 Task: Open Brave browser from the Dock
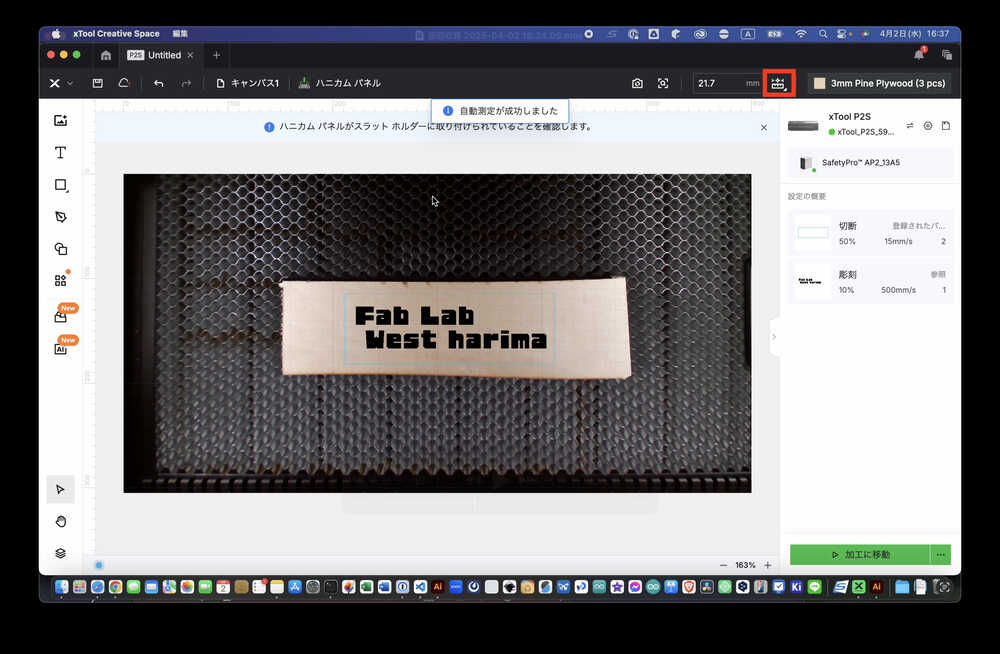click(x=689, y=587)
